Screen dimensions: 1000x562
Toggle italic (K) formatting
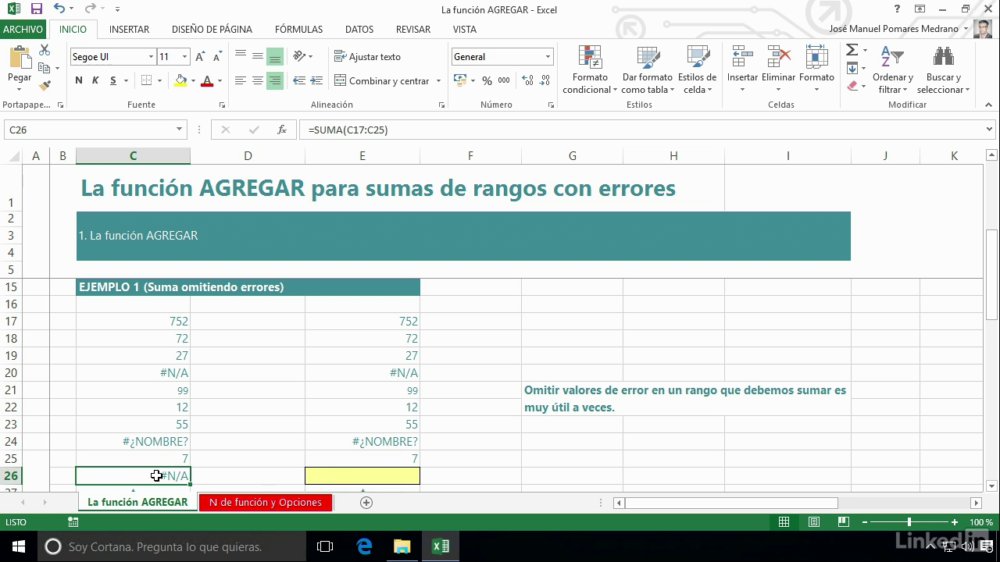[x=96, y=80]
